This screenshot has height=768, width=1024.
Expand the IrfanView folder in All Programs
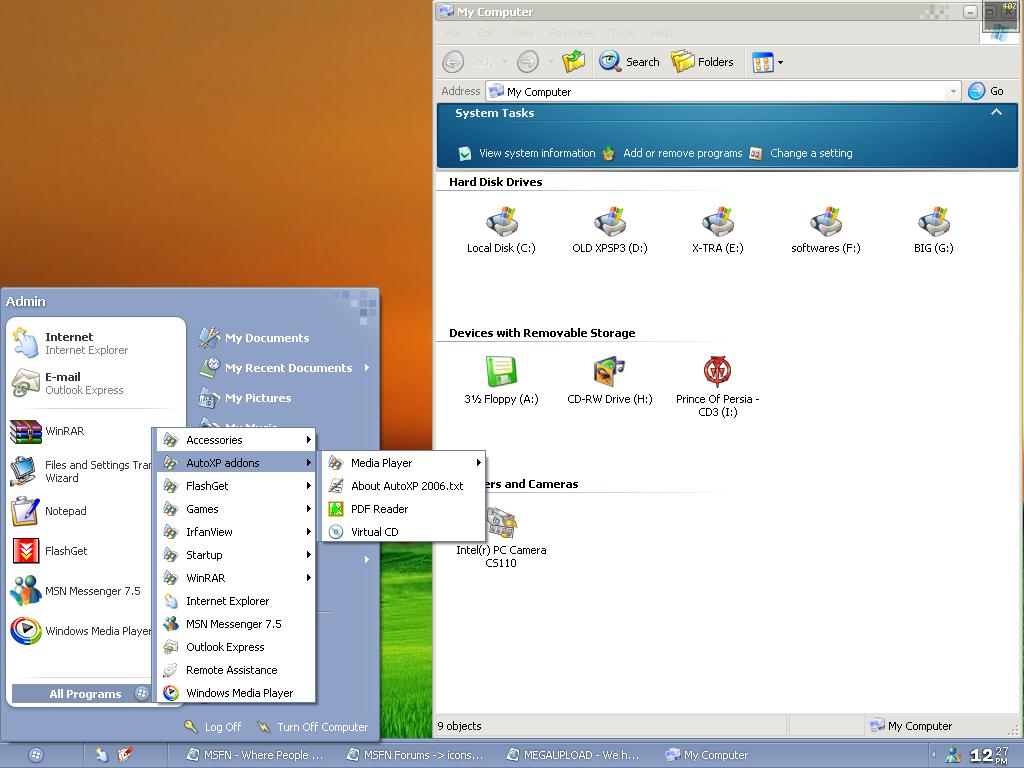[x=236, y=532]
